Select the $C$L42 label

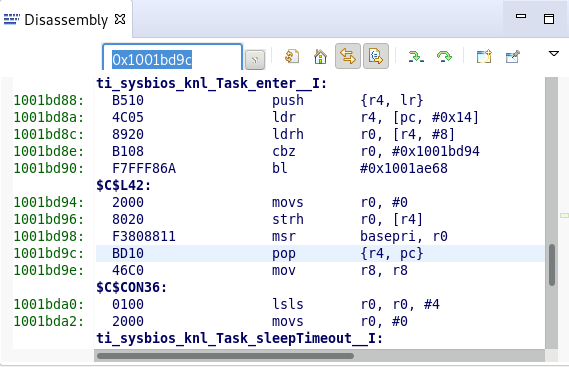click(124, 185)
